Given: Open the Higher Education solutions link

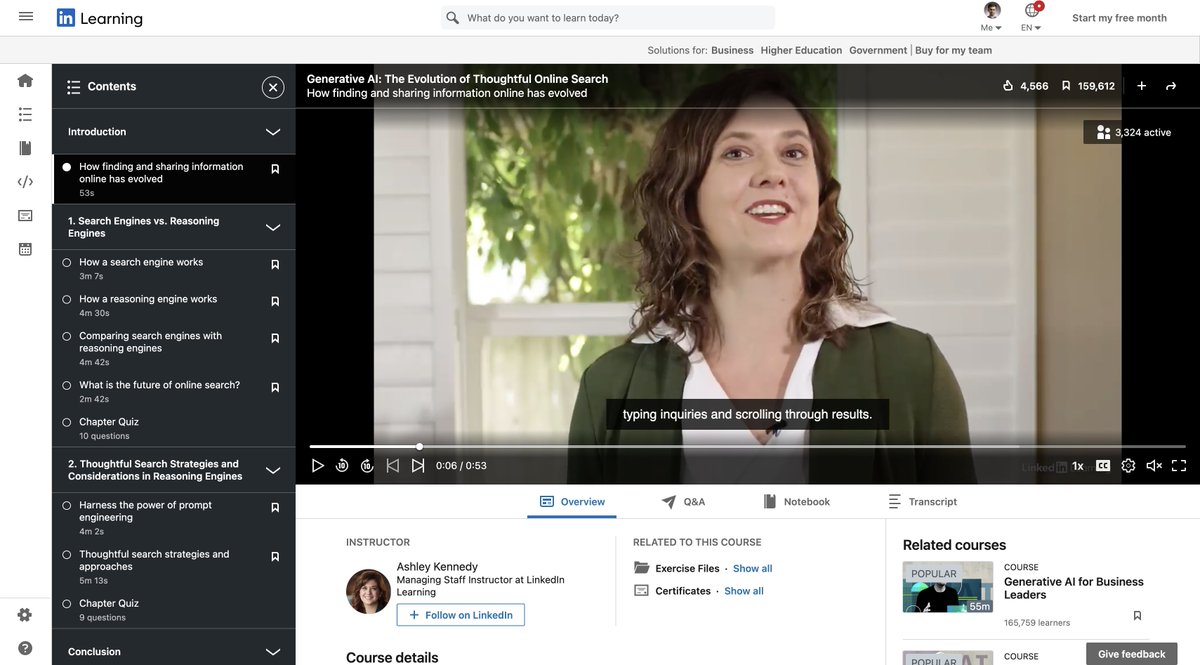Looking at the screenshot, I should click(801, 50).
